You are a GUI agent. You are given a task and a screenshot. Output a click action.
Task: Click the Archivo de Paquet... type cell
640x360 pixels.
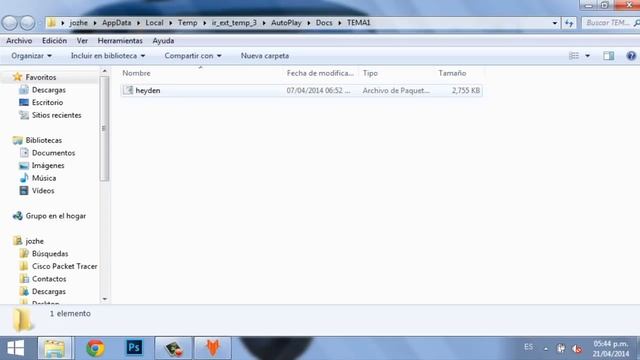[x=396, y=91]
